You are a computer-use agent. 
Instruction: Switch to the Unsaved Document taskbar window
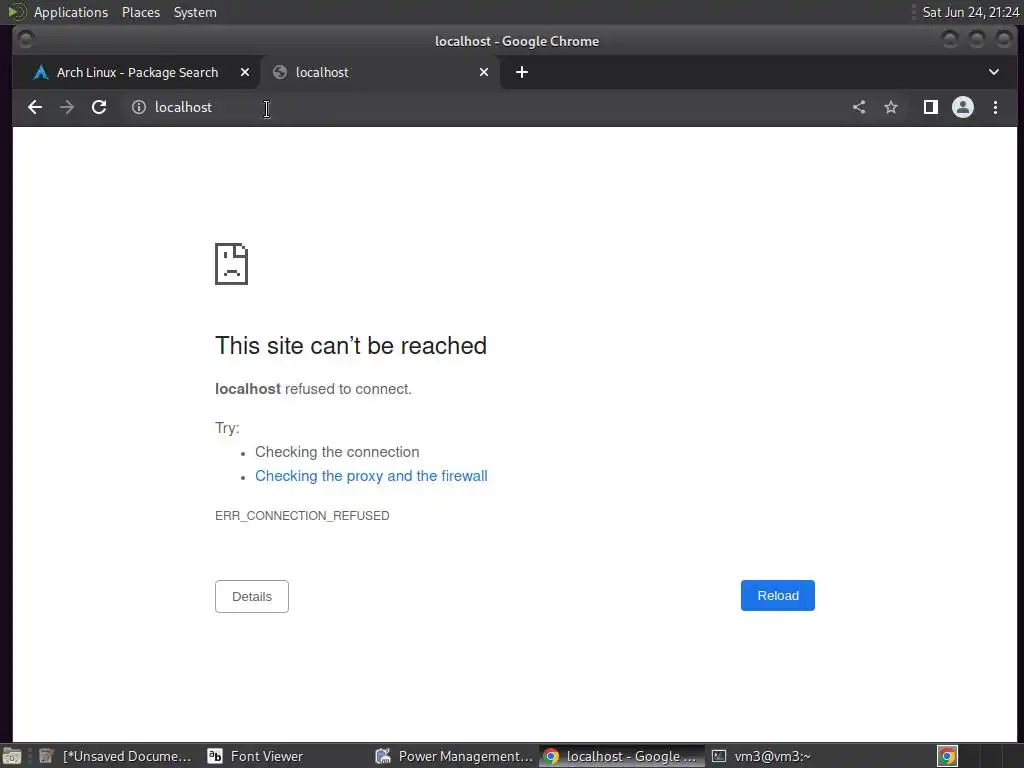pos(115,756)
